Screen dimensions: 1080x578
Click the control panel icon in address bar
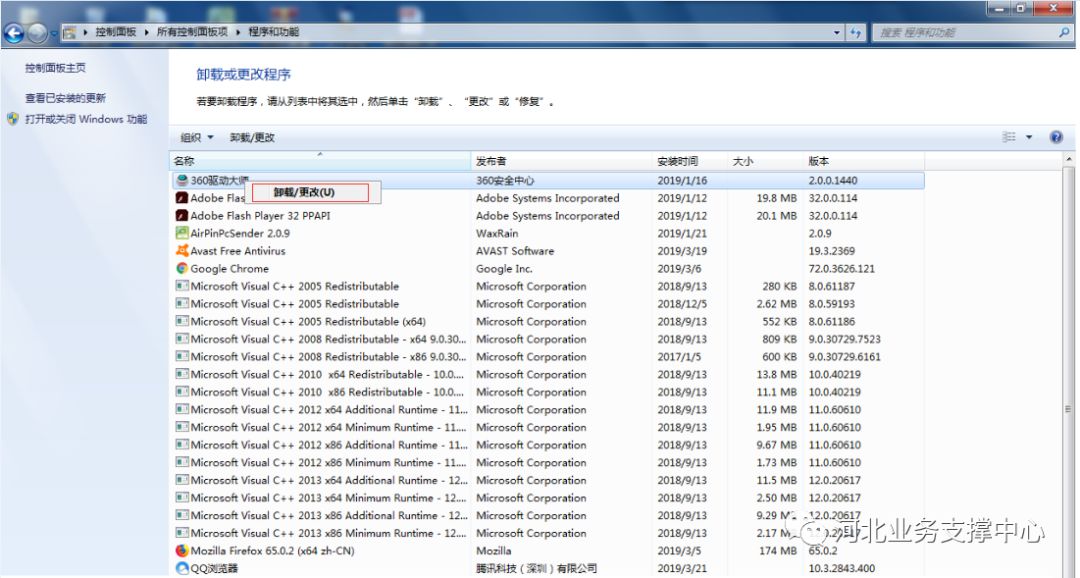pos(69,32)
